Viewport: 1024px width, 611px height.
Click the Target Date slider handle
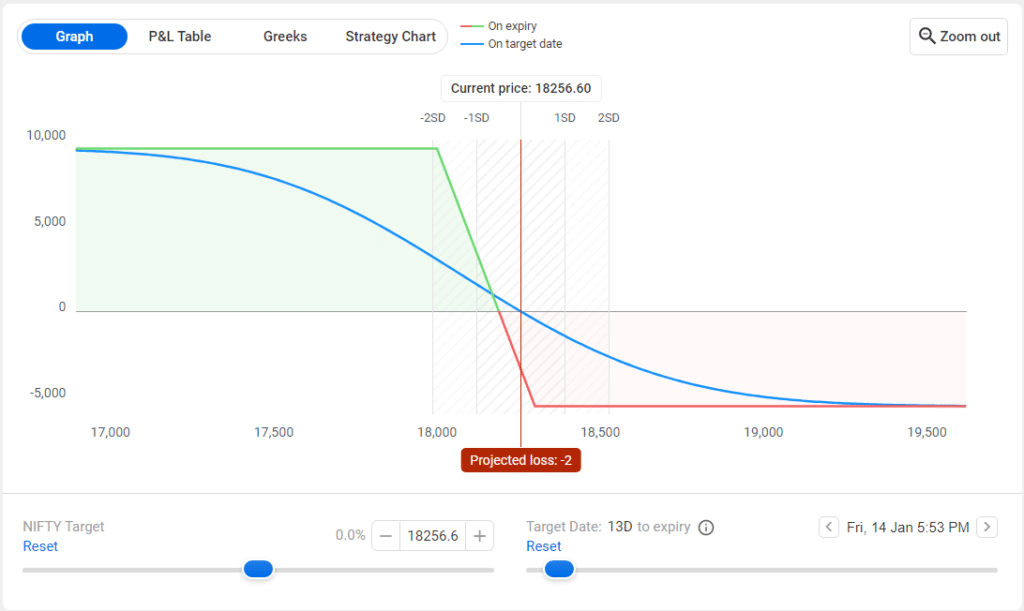click(560, 568)
